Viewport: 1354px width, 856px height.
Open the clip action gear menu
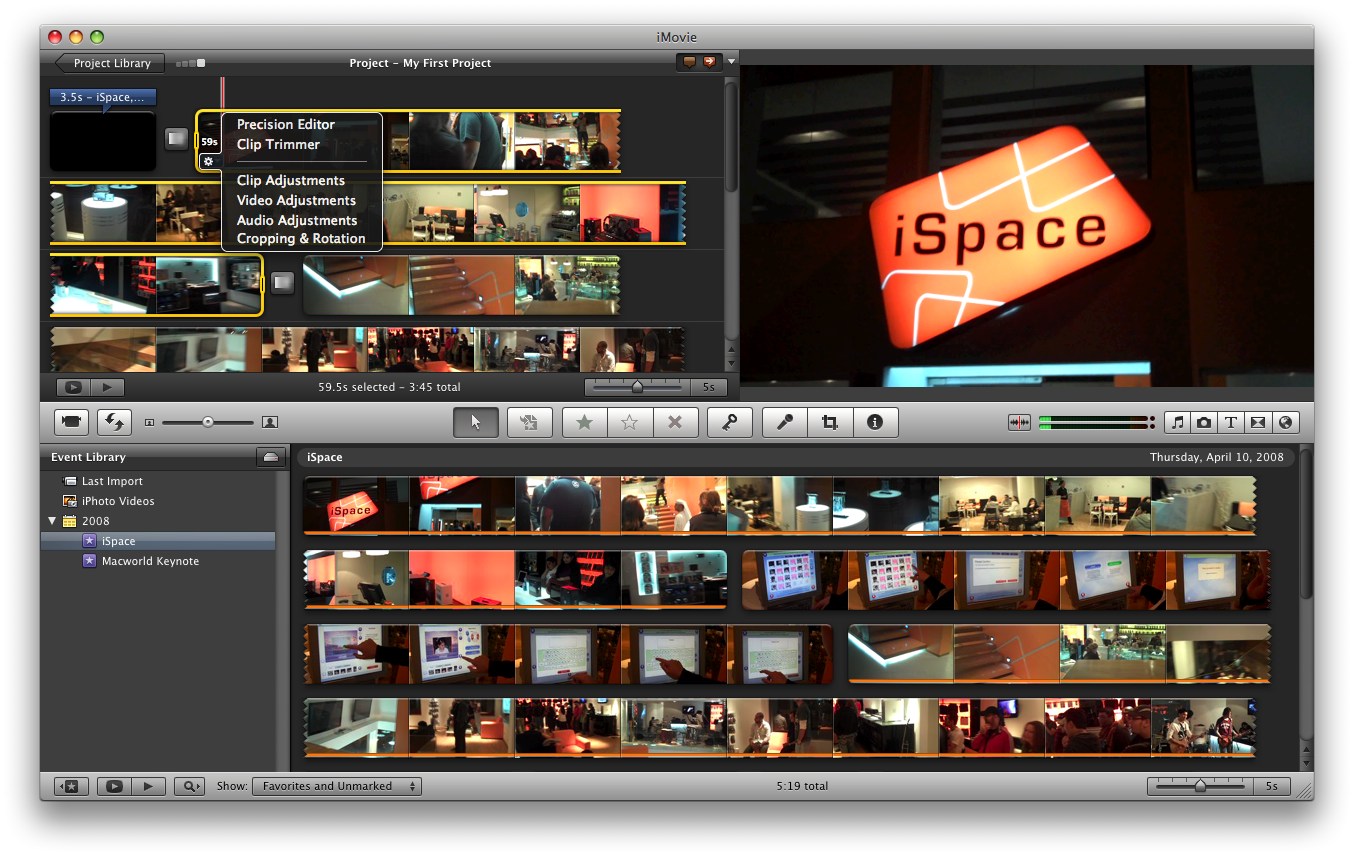[208, 161]
